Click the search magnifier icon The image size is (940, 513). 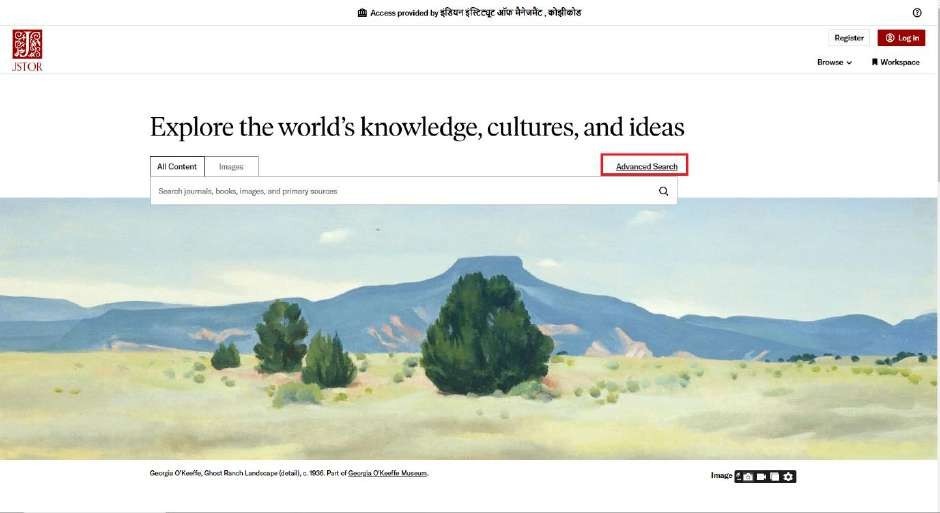663,191
